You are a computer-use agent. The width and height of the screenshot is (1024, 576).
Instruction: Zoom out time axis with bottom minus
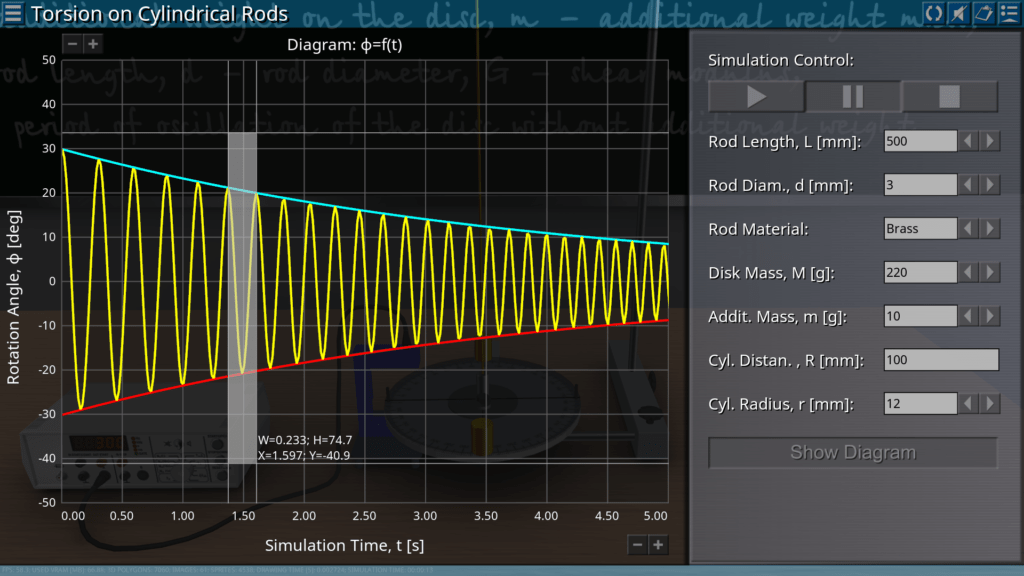[638, 544]
